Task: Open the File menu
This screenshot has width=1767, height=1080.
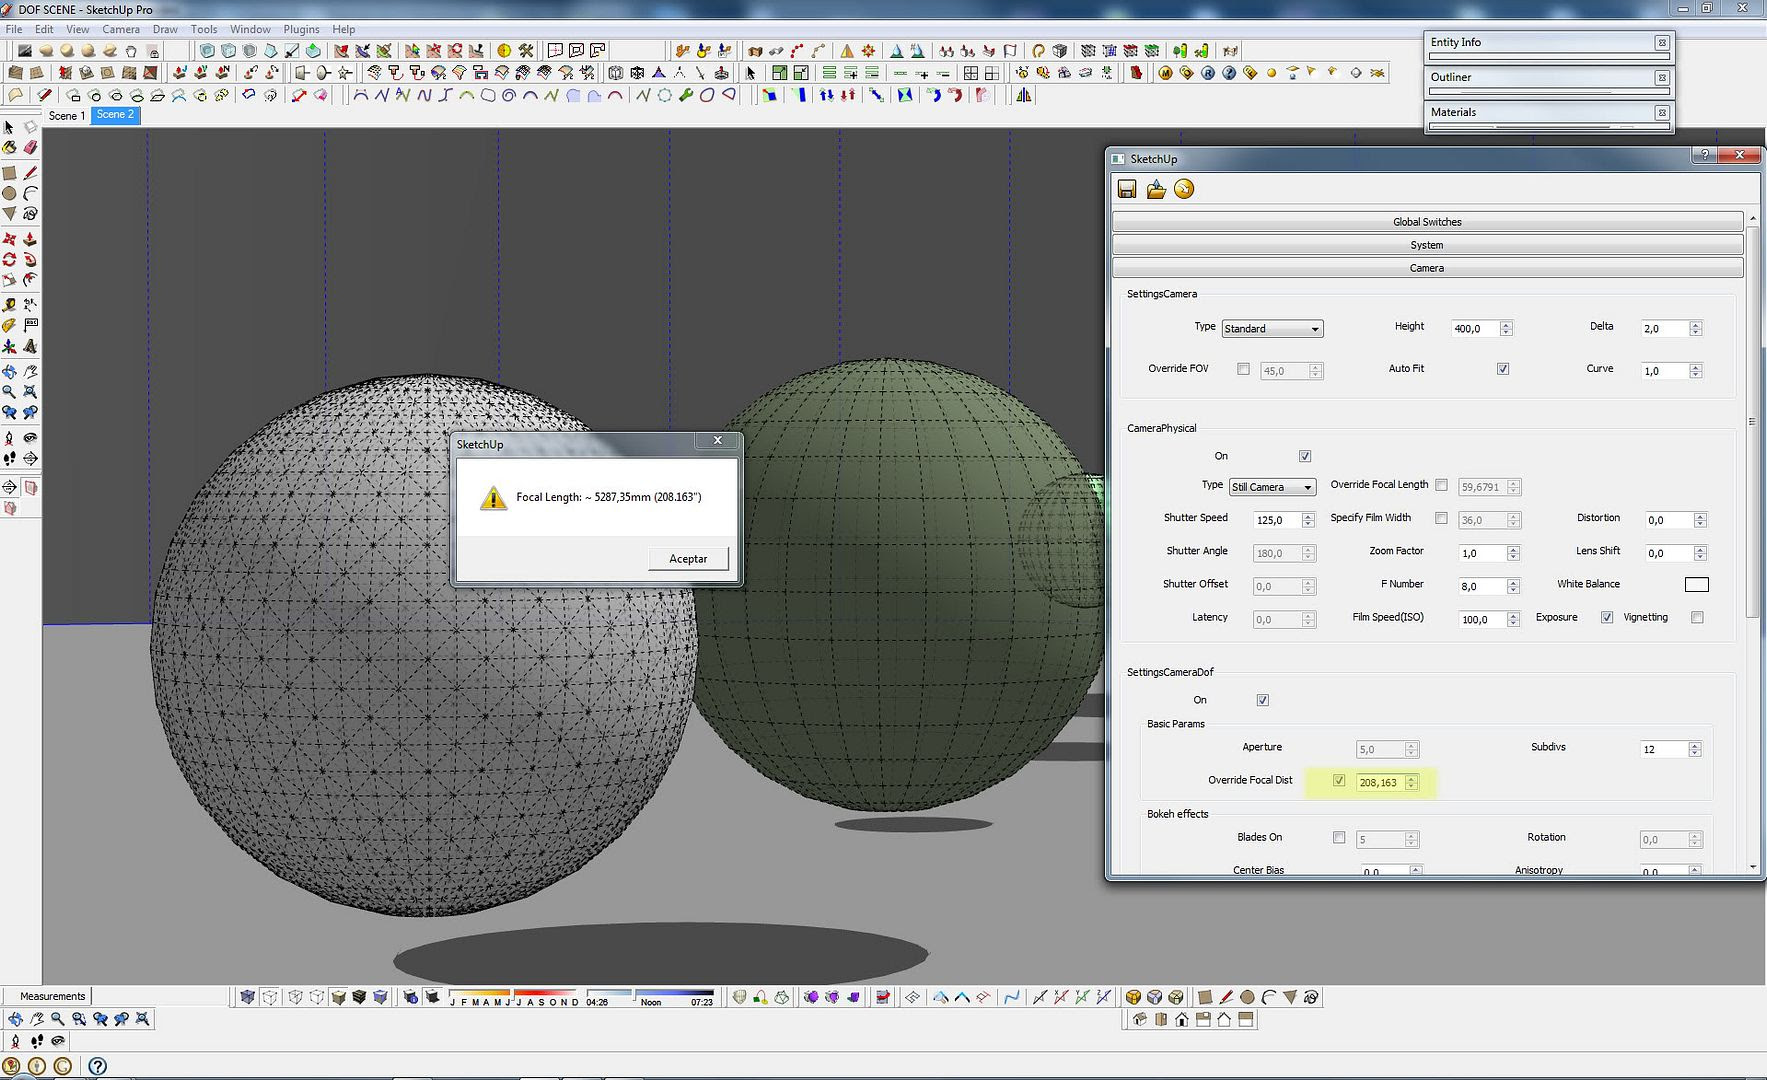Action: coord(14,29)
